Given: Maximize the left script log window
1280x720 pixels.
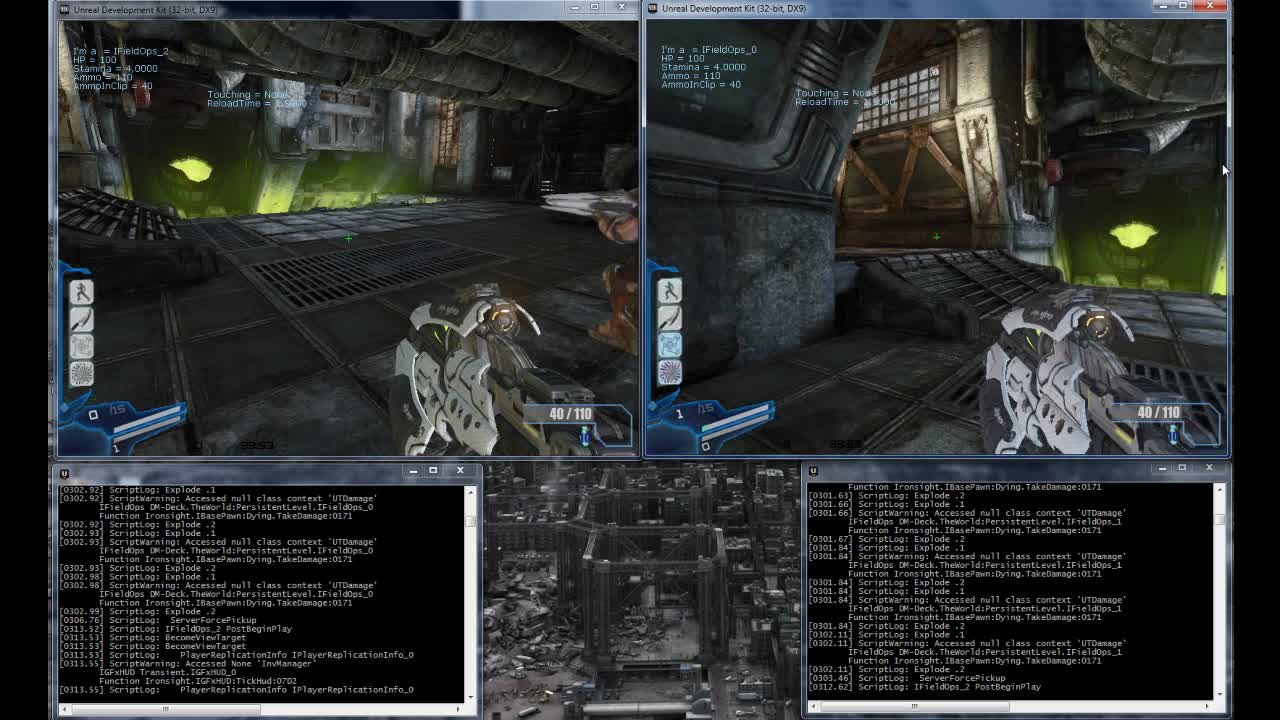Looking at the screenshot, I should click(x=433, y=470).
